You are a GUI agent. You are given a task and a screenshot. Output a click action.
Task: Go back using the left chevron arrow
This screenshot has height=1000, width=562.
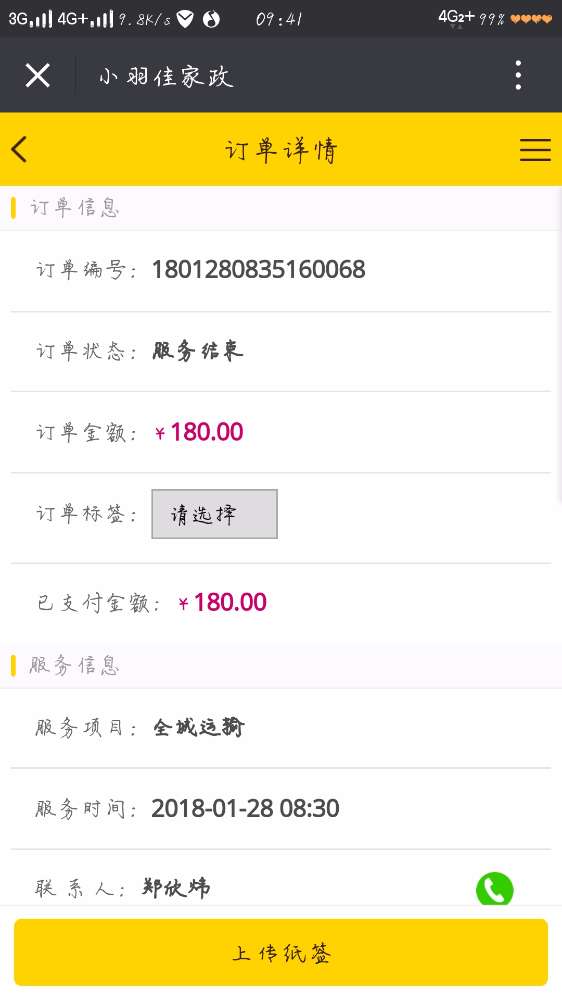19,150
